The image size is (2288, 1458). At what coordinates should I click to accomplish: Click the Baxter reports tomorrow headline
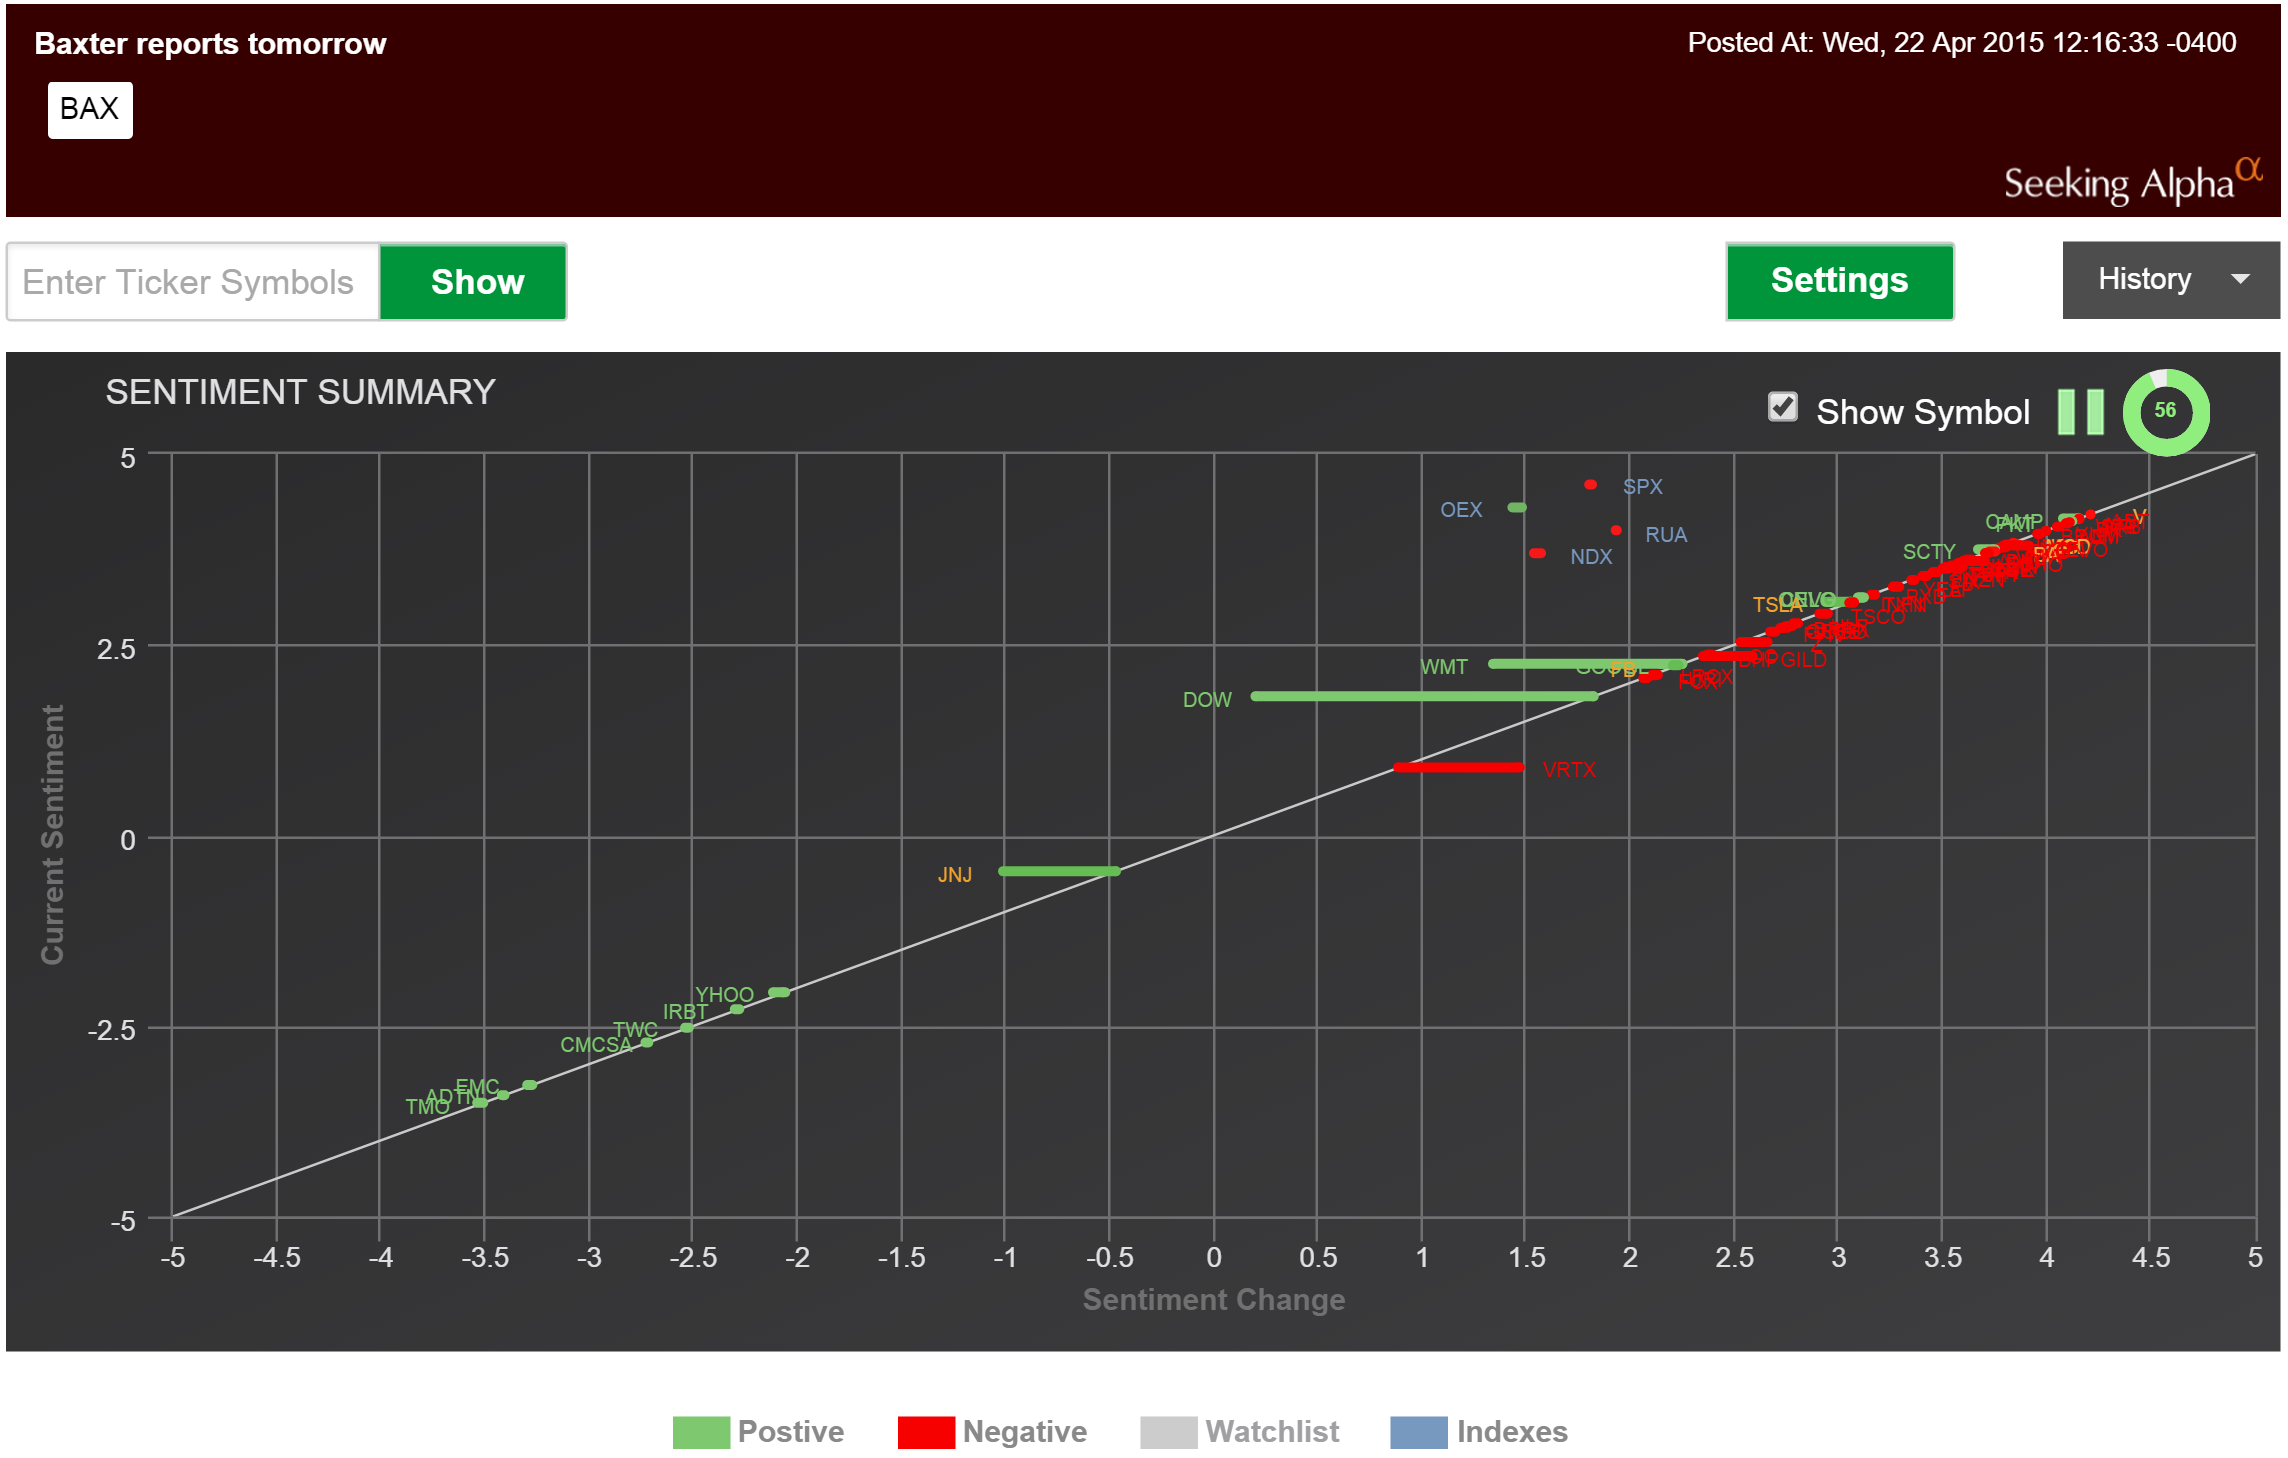pos(210,44)
